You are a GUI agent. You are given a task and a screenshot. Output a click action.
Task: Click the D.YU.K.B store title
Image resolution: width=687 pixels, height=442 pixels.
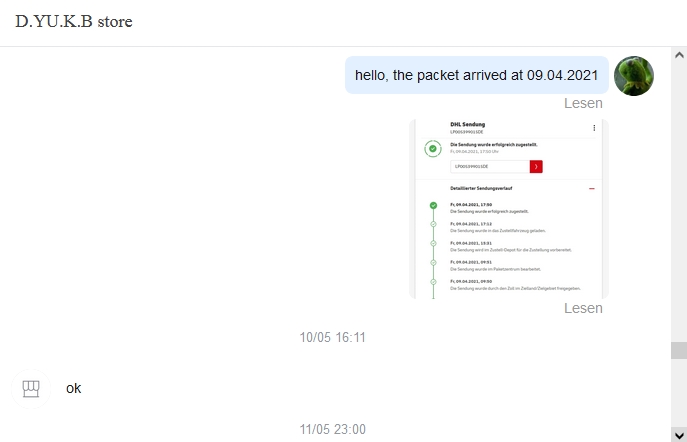point(74,21)
